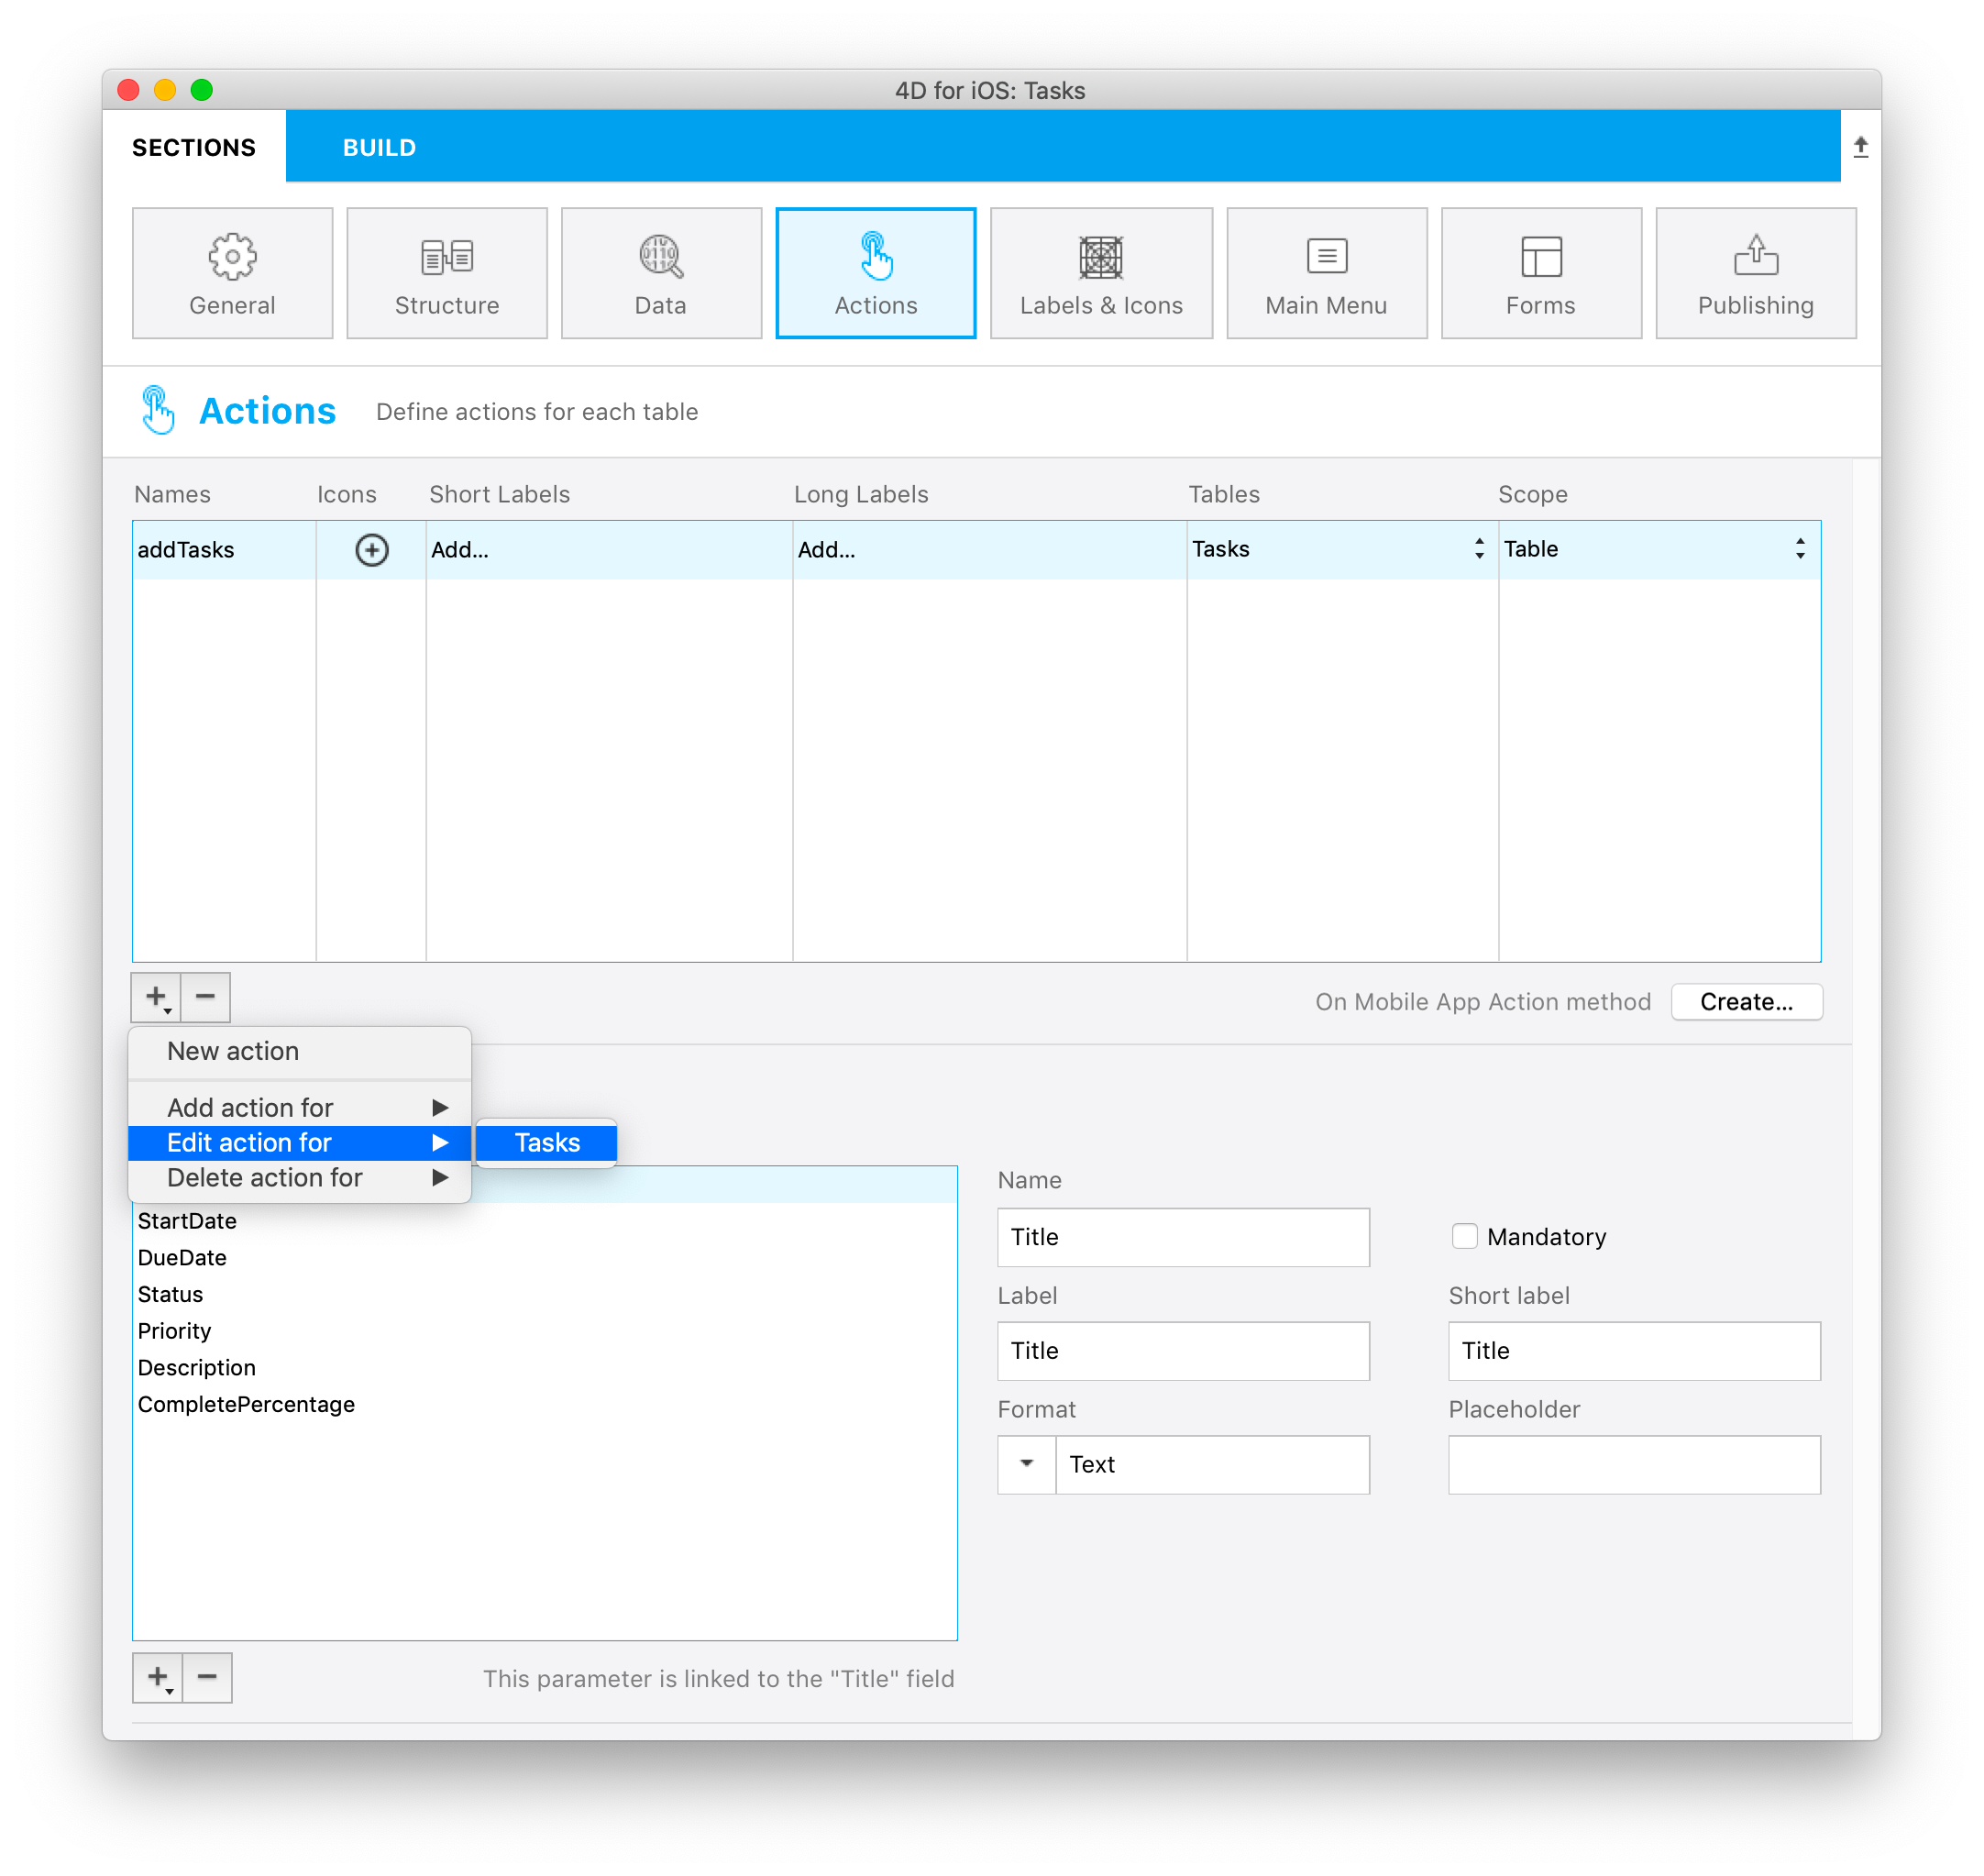The height and width of the screenshot is (1876, 1984).
Task: Click the plus icon in addTasks row
Action: [372, 550]
